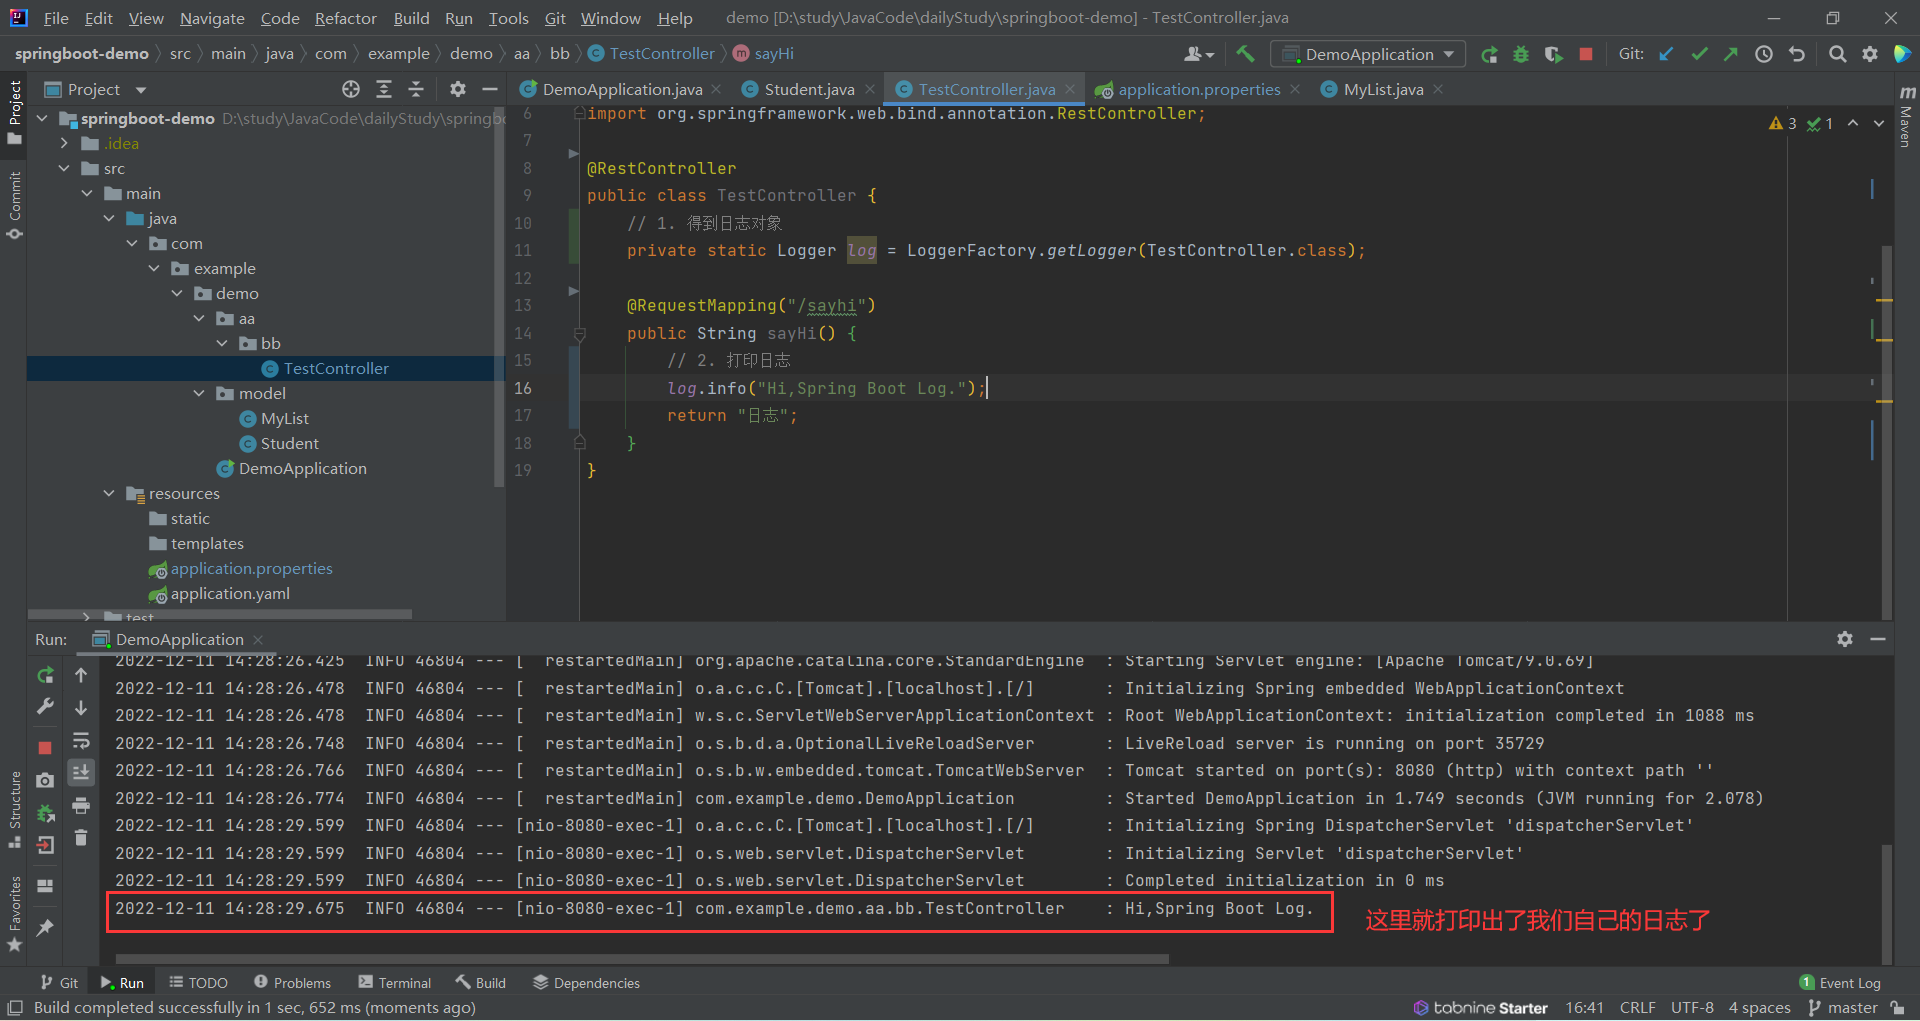Viewport: 1920px width, 1021px height.
Task: Rerun application in Run panel sidebar
Action: point(45,675)
